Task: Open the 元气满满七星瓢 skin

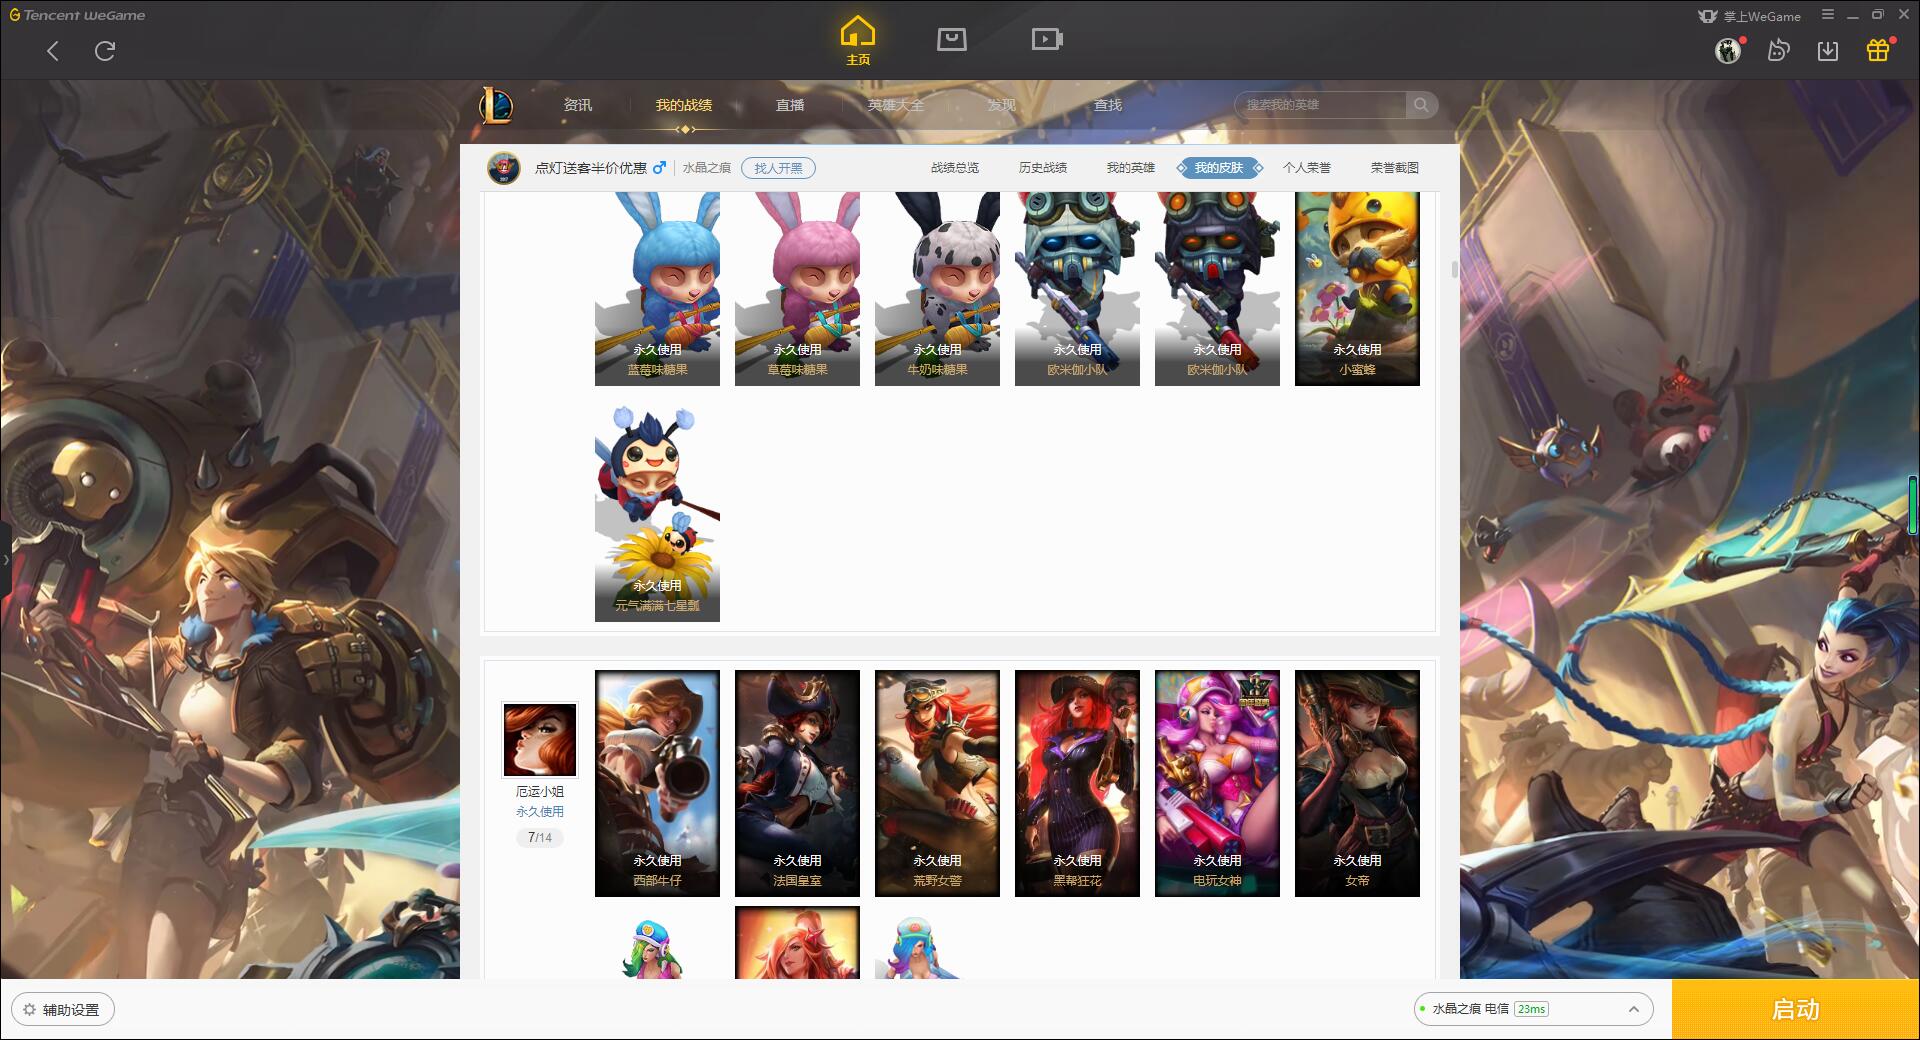Action: point(657,514)
